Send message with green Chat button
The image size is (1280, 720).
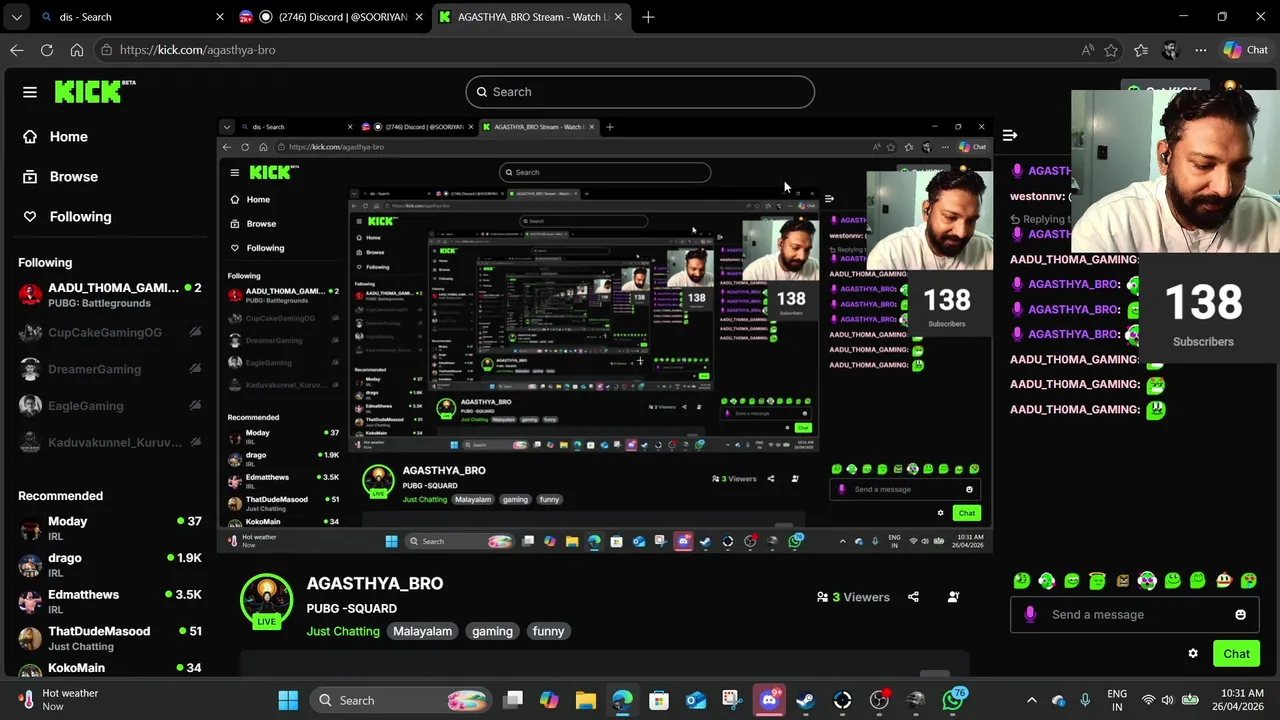click(x=1237, y=654)
